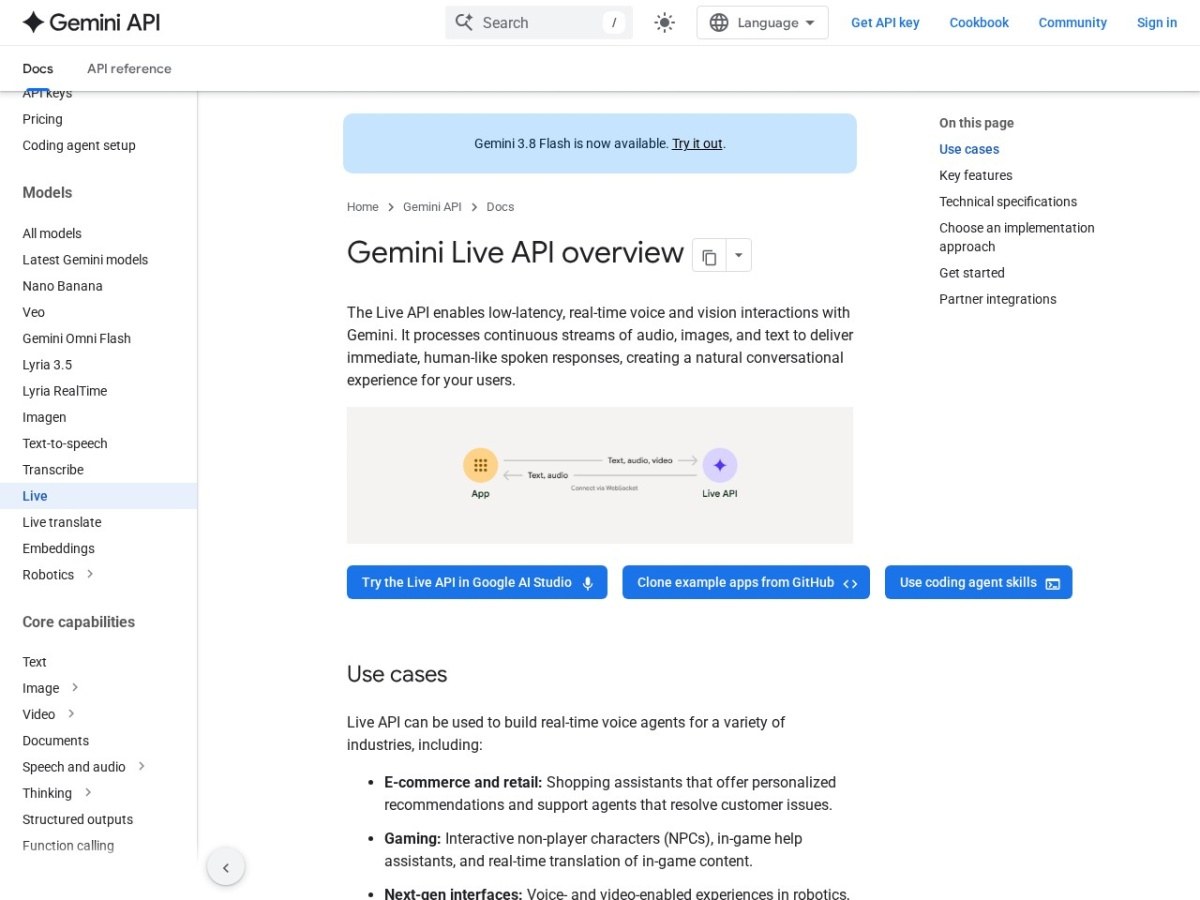The image size is (1200, 900).
Task: Open Veo in sidebar
Action: click(33, 312)
